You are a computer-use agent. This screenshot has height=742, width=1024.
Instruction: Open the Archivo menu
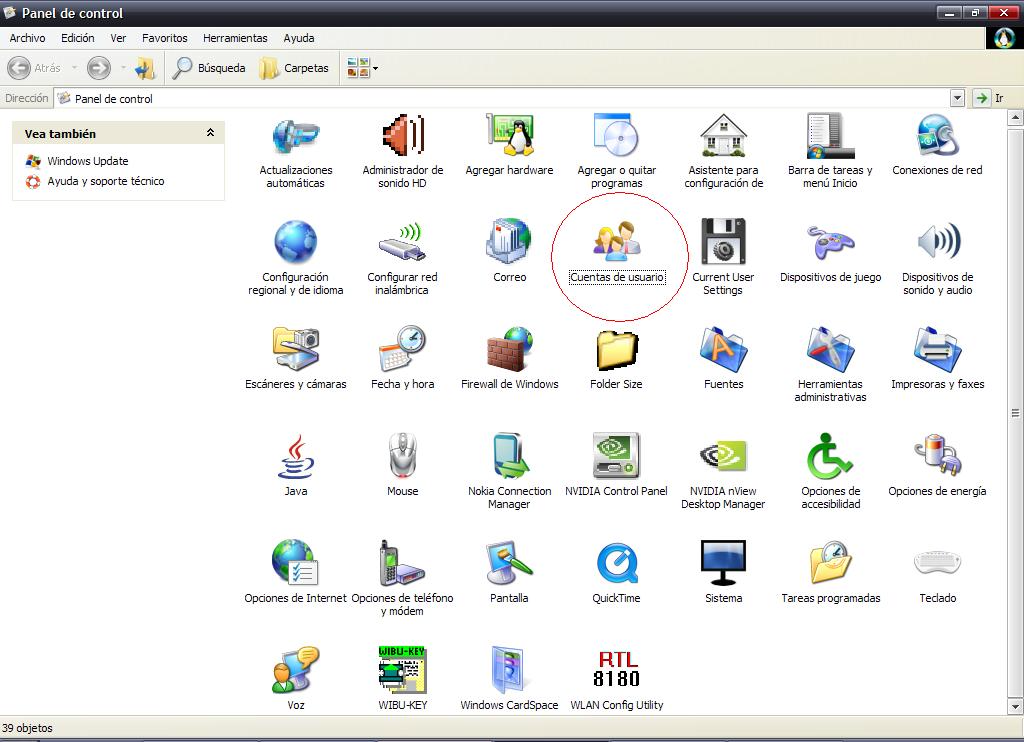pyautogui.click(x=27, y=38)
